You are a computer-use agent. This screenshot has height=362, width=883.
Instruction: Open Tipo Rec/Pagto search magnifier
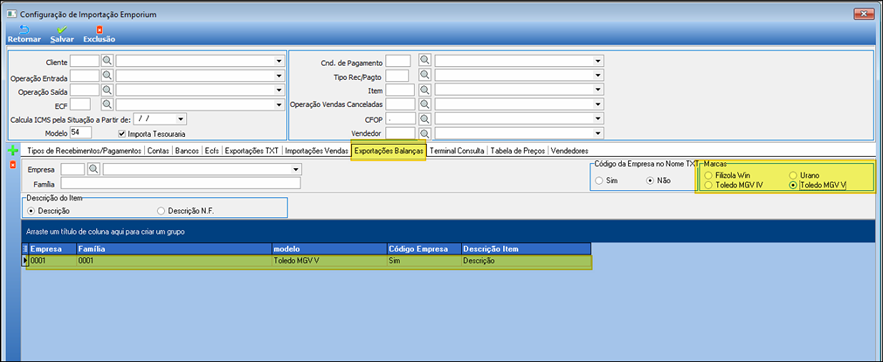coord(425,75)
